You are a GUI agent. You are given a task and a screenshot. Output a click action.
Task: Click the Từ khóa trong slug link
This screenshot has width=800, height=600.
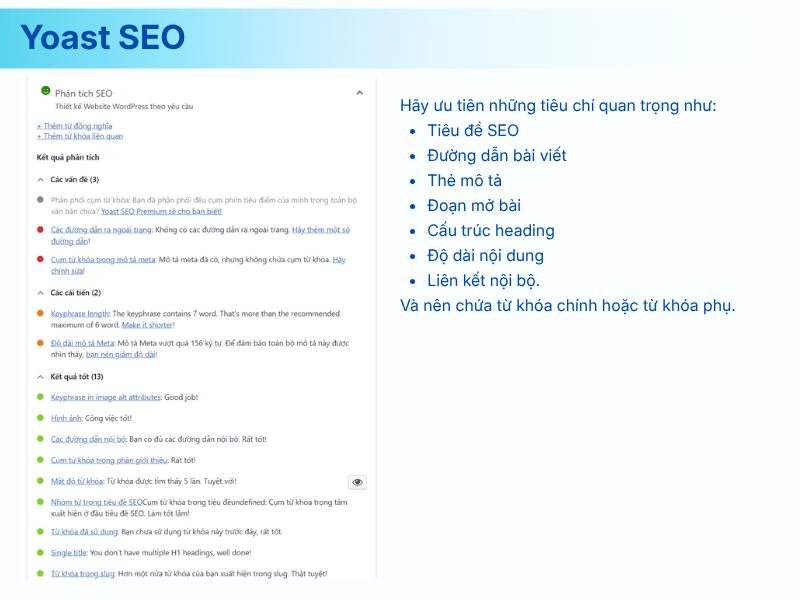pyautogui.click(x=83, y=574)
